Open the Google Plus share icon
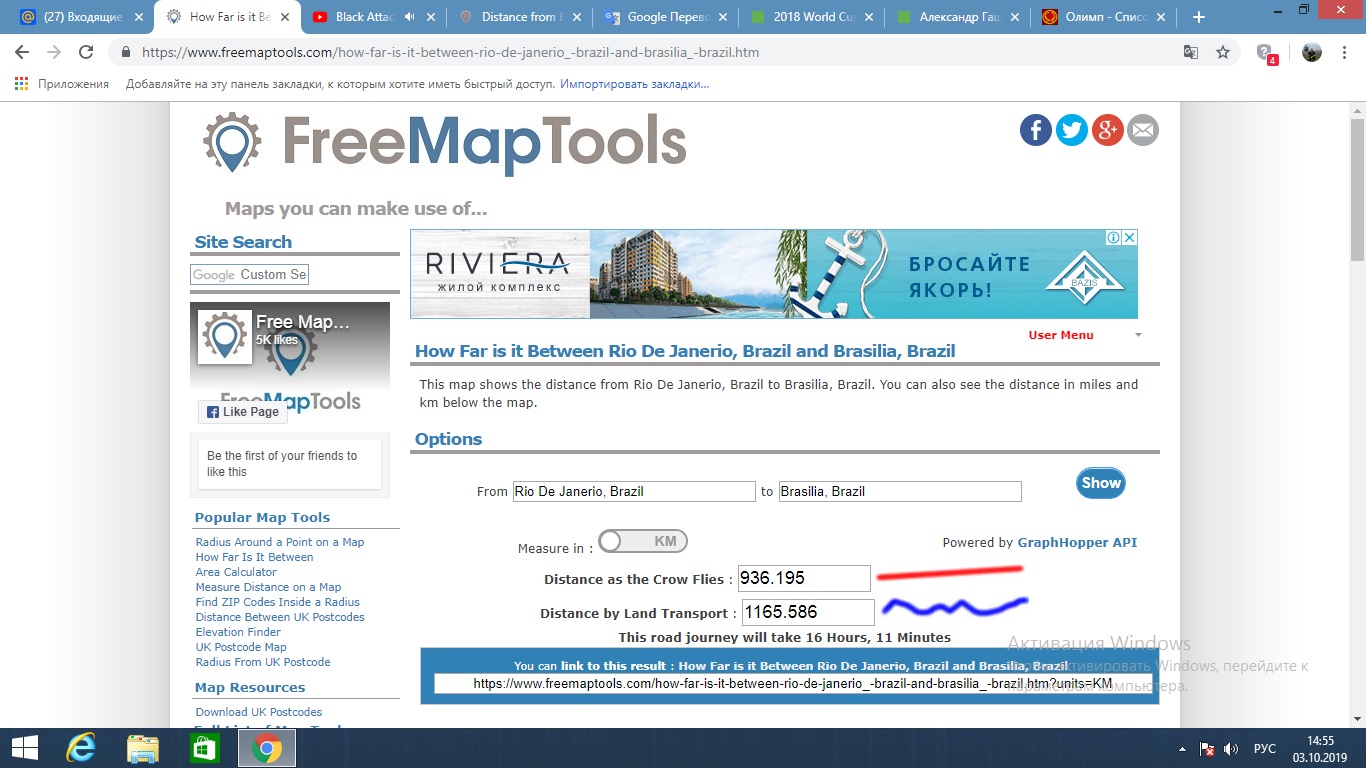 tap(1108, 130)
